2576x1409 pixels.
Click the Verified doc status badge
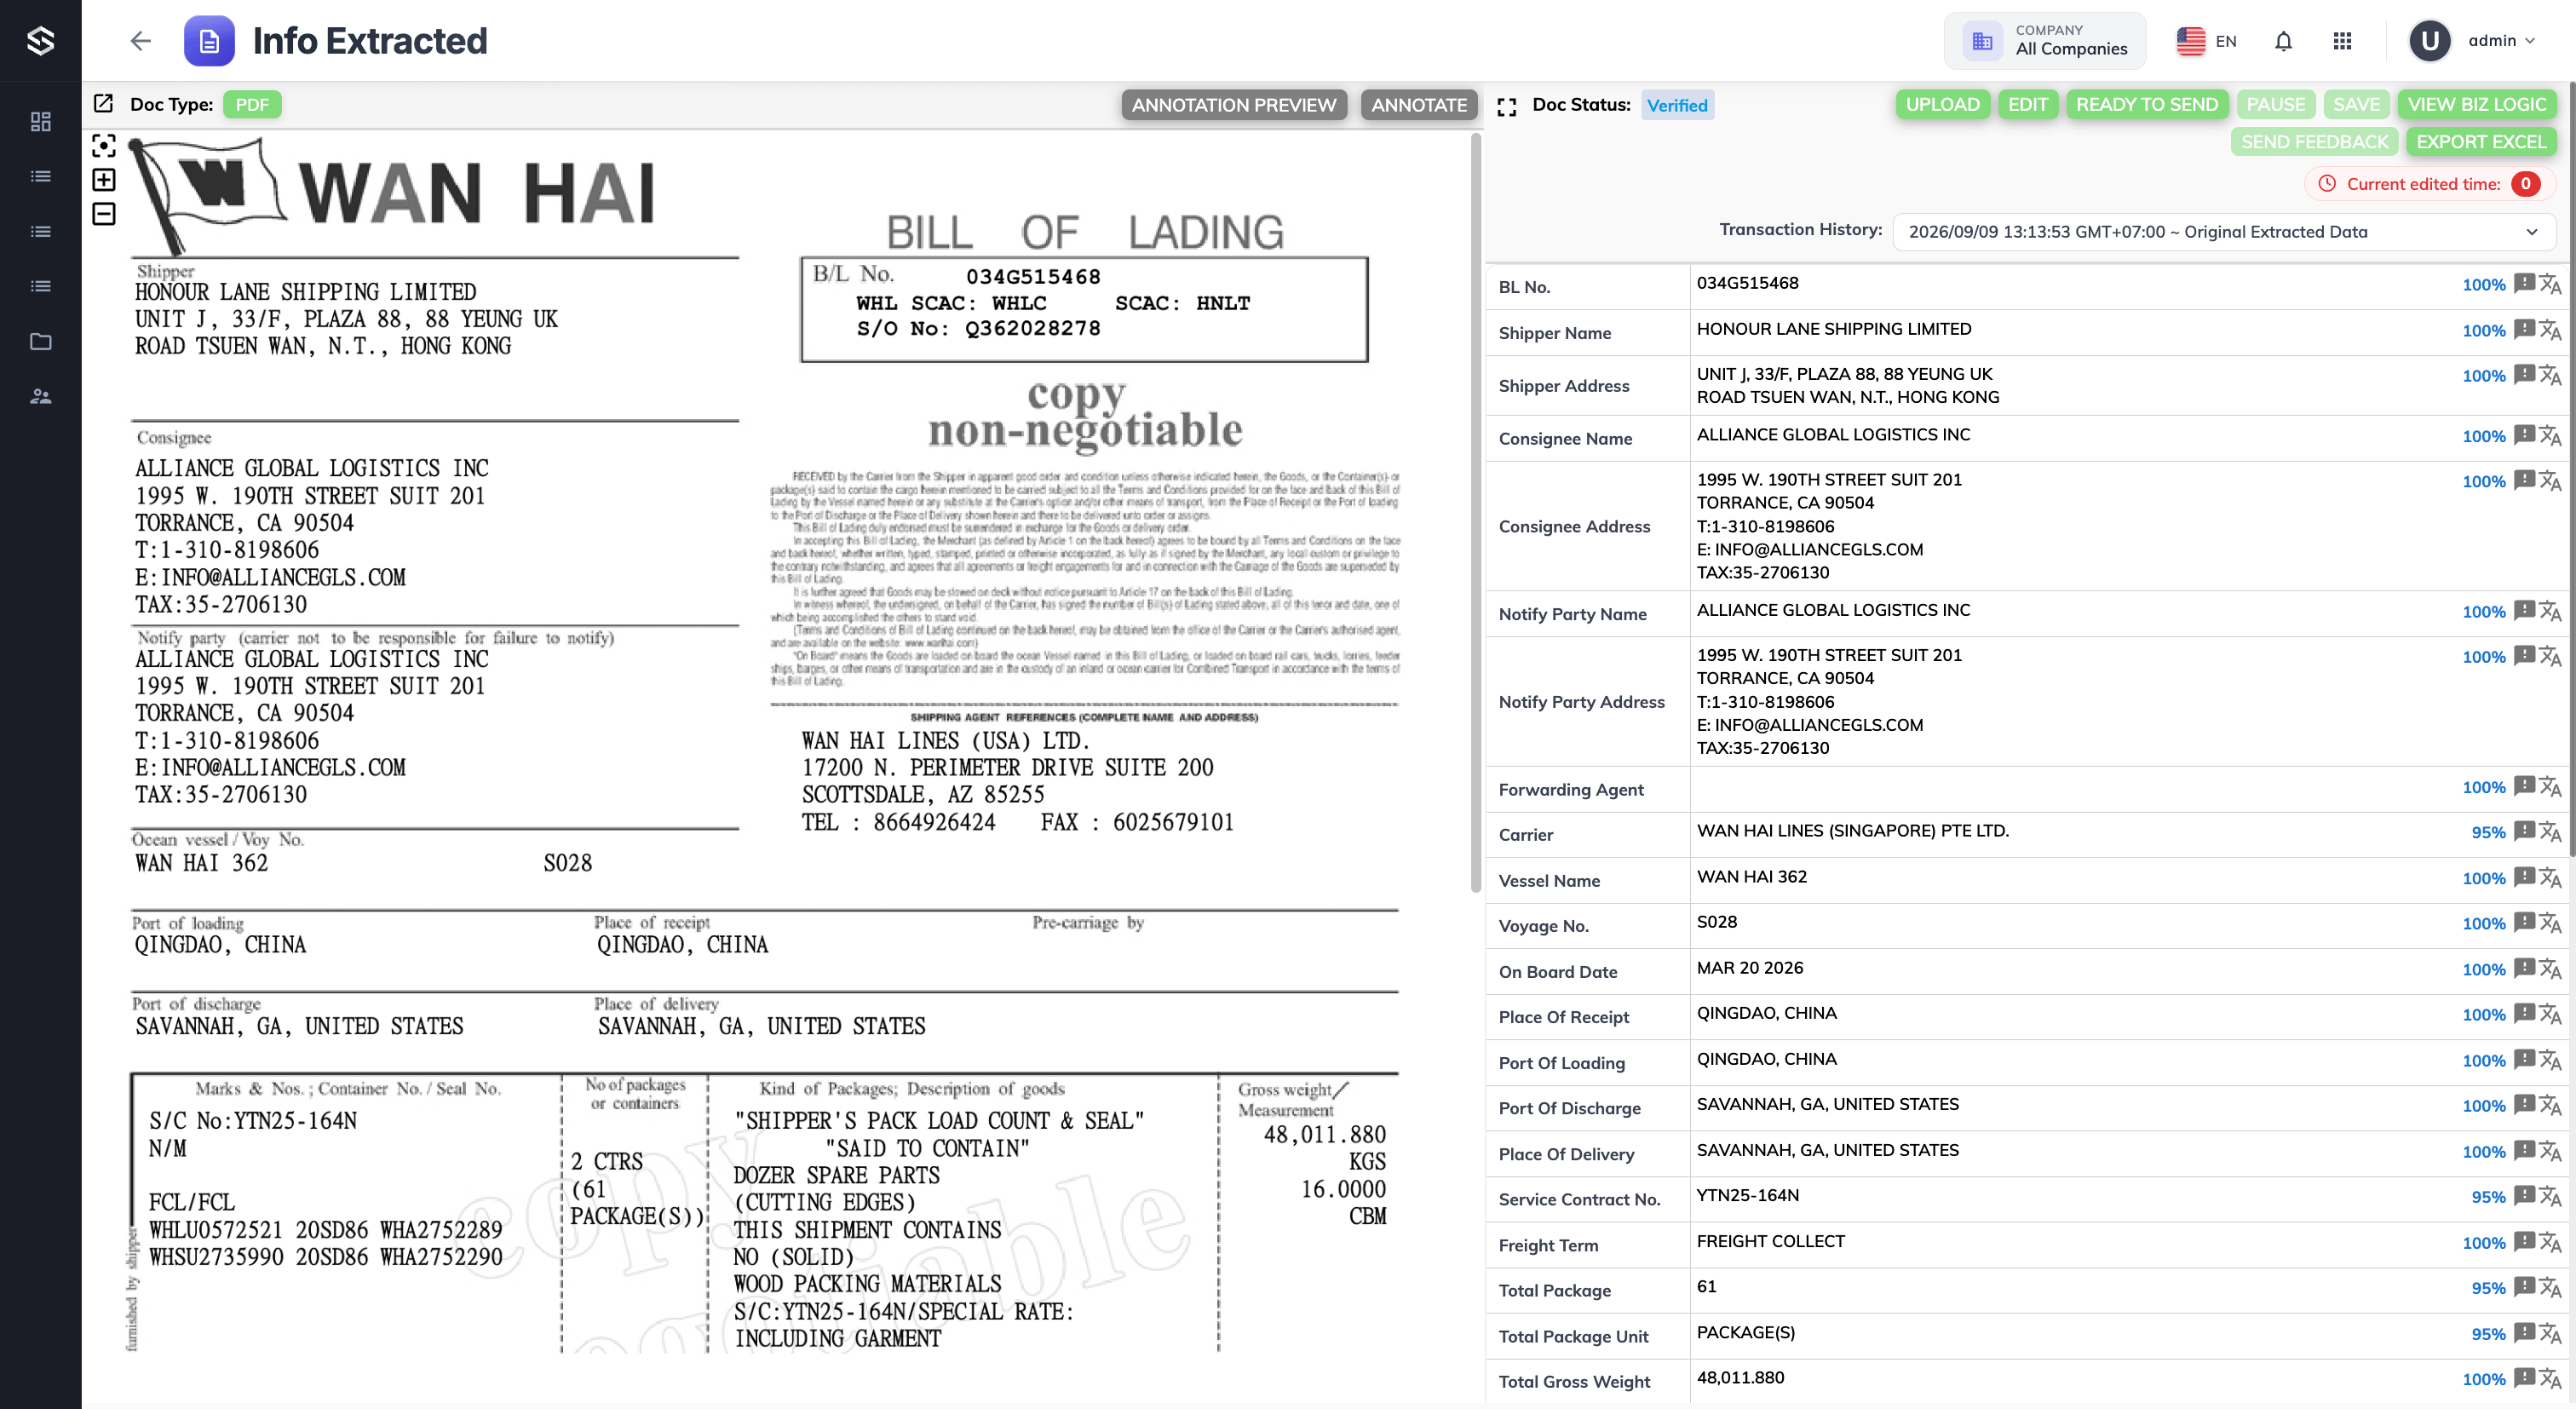[1677, 106]
